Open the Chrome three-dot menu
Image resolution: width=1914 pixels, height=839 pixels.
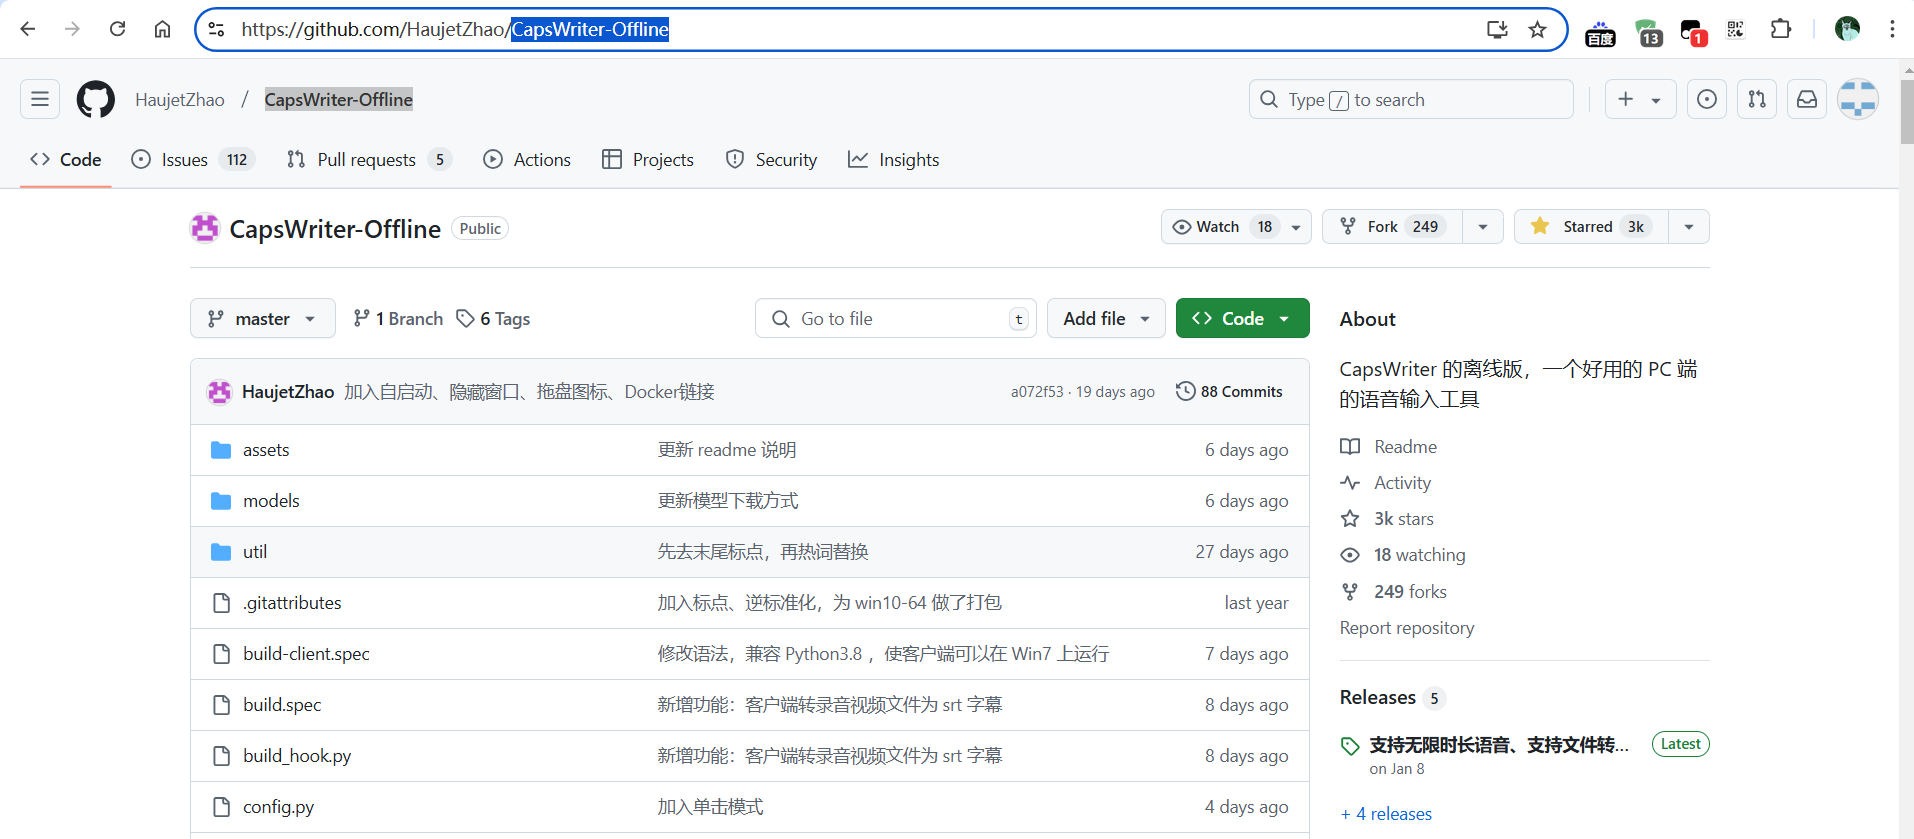click(1892, 29)
